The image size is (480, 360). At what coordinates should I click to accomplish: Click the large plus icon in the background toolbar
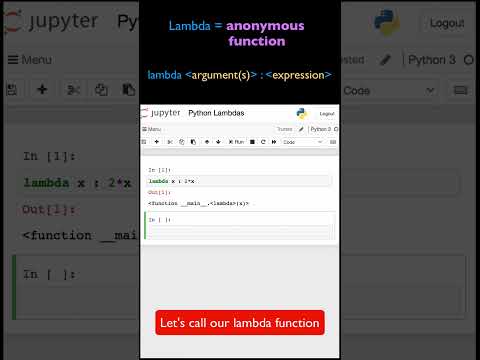click(42, 89)
